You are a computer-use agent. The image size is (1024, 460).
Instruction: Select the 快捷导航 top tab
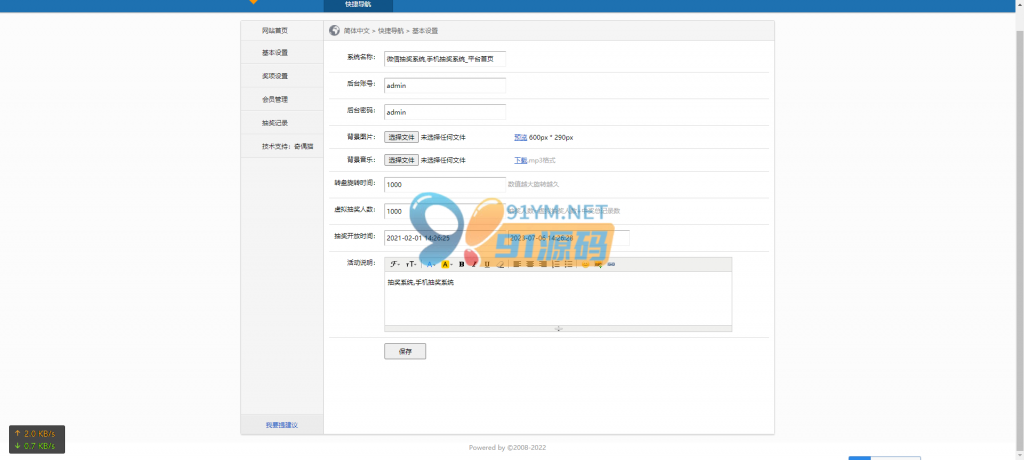[x=357, y=5]
